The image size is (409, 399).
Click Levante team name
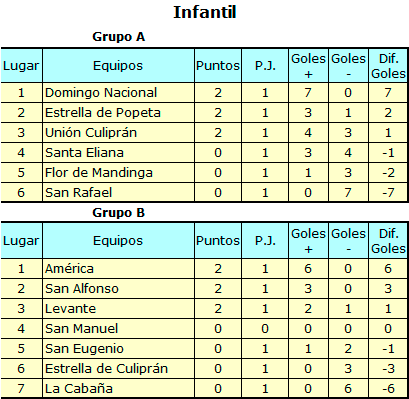(x=70, y=309)
